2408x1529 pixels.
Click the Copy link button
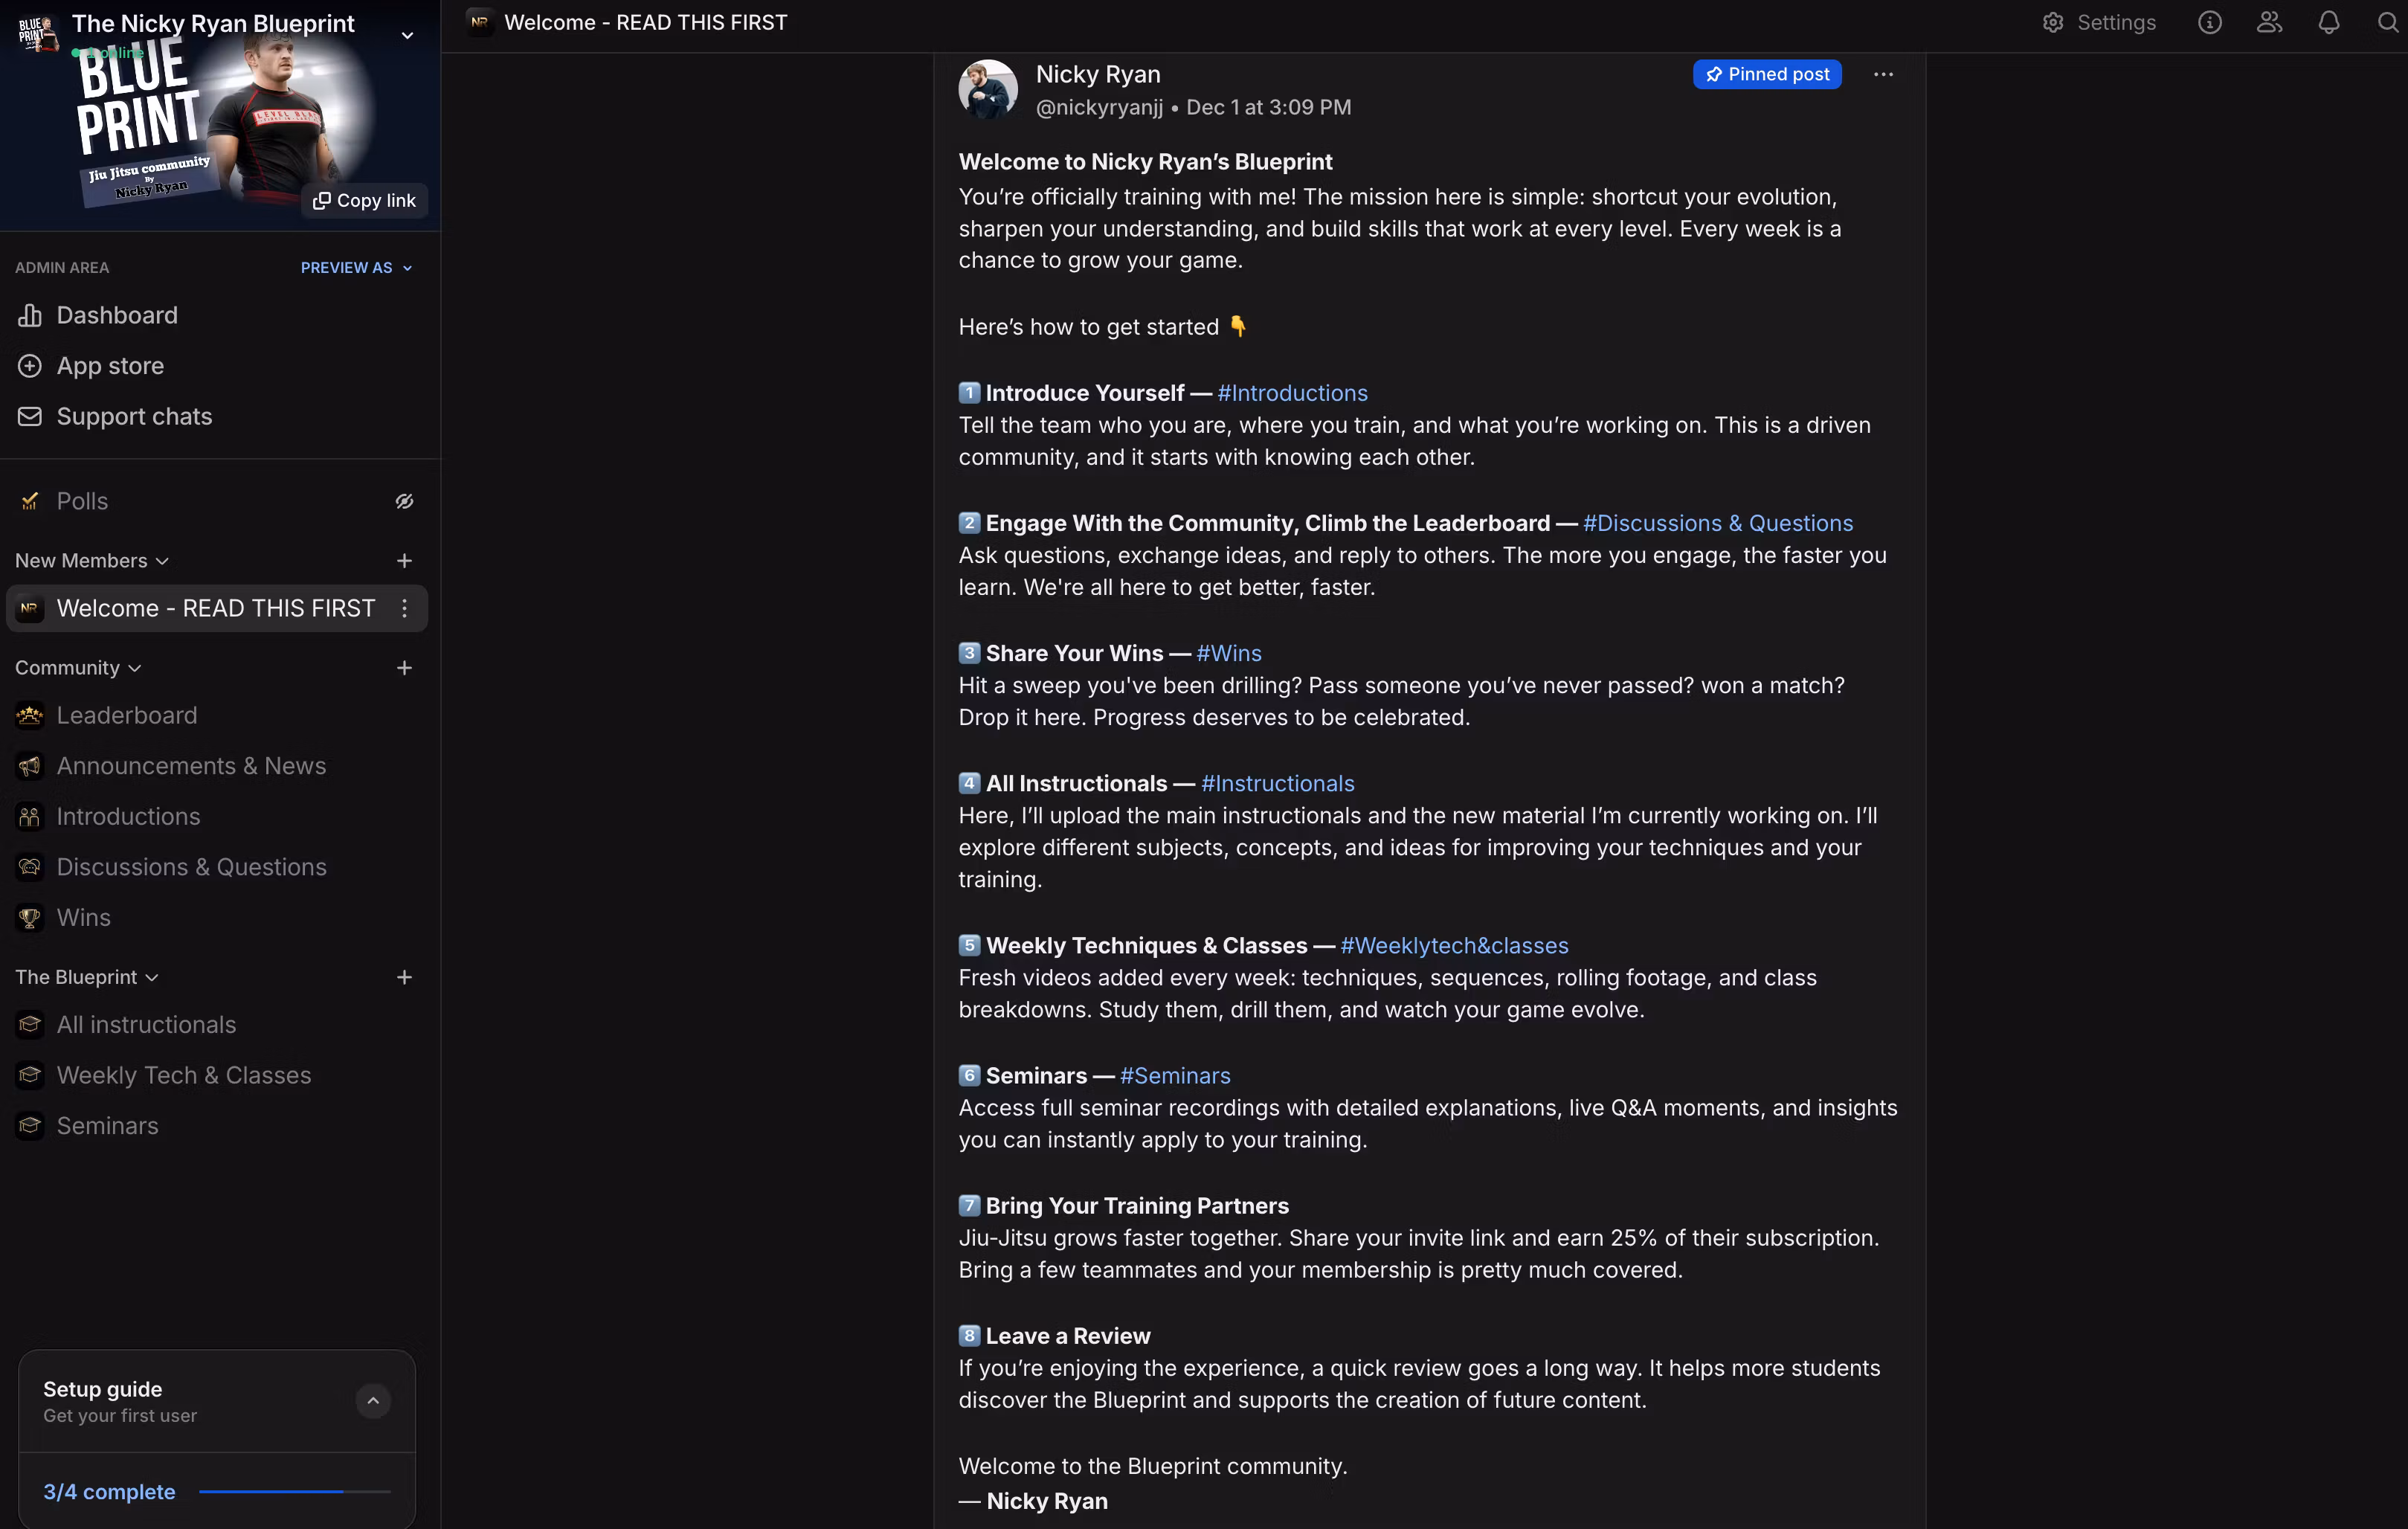(364, 201)
